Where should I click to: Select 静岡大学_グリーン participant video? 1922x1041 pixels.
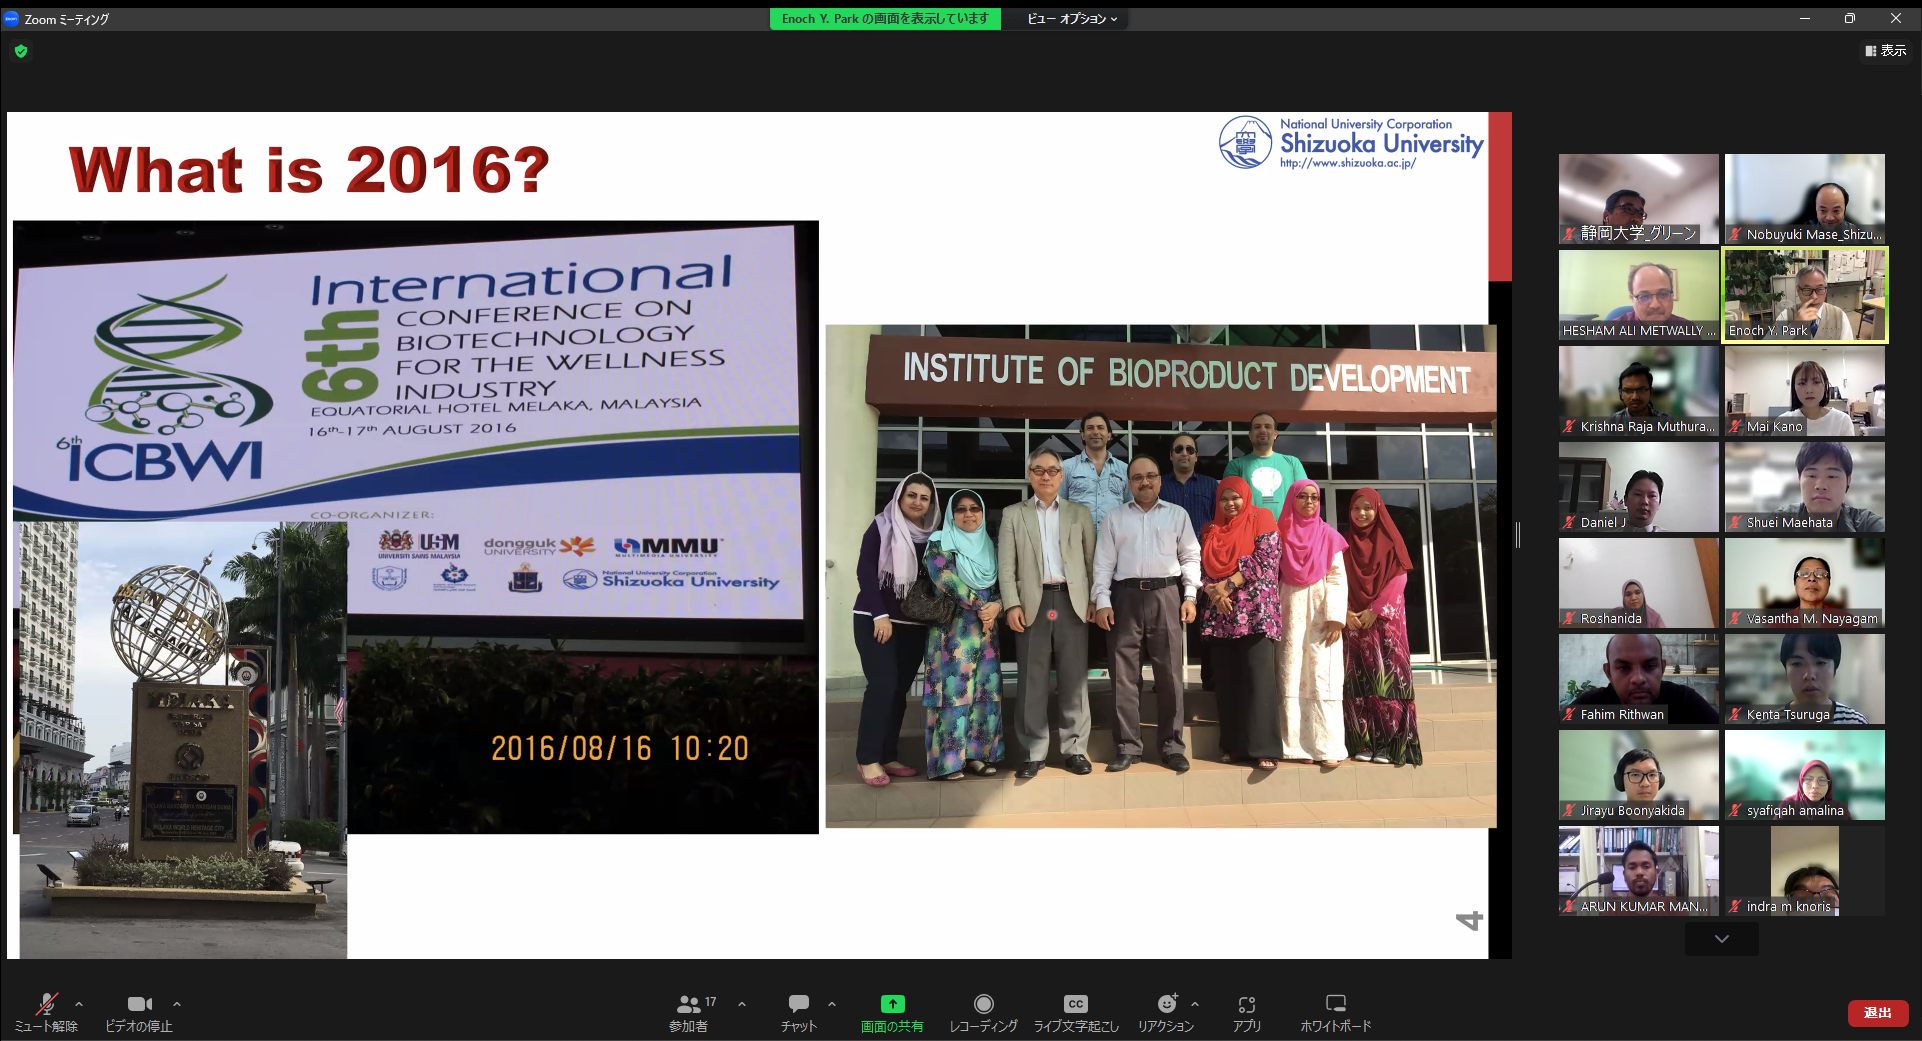(x=1638, y=198)
